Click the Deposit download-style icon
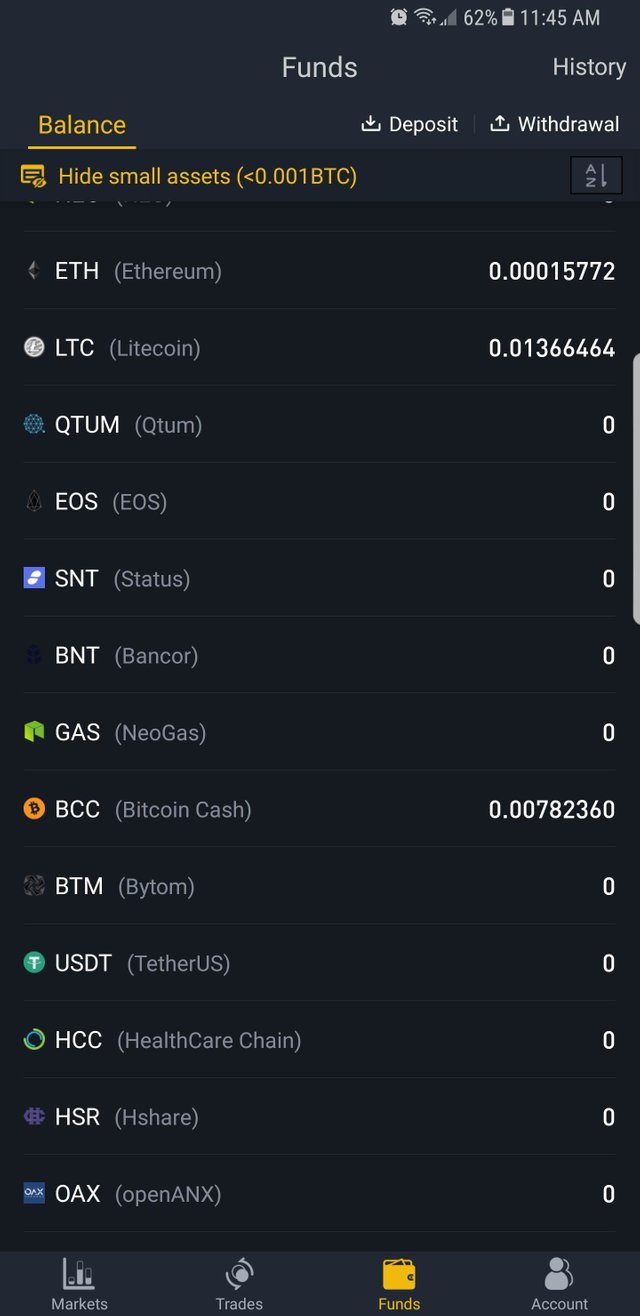 click(371, 124)
